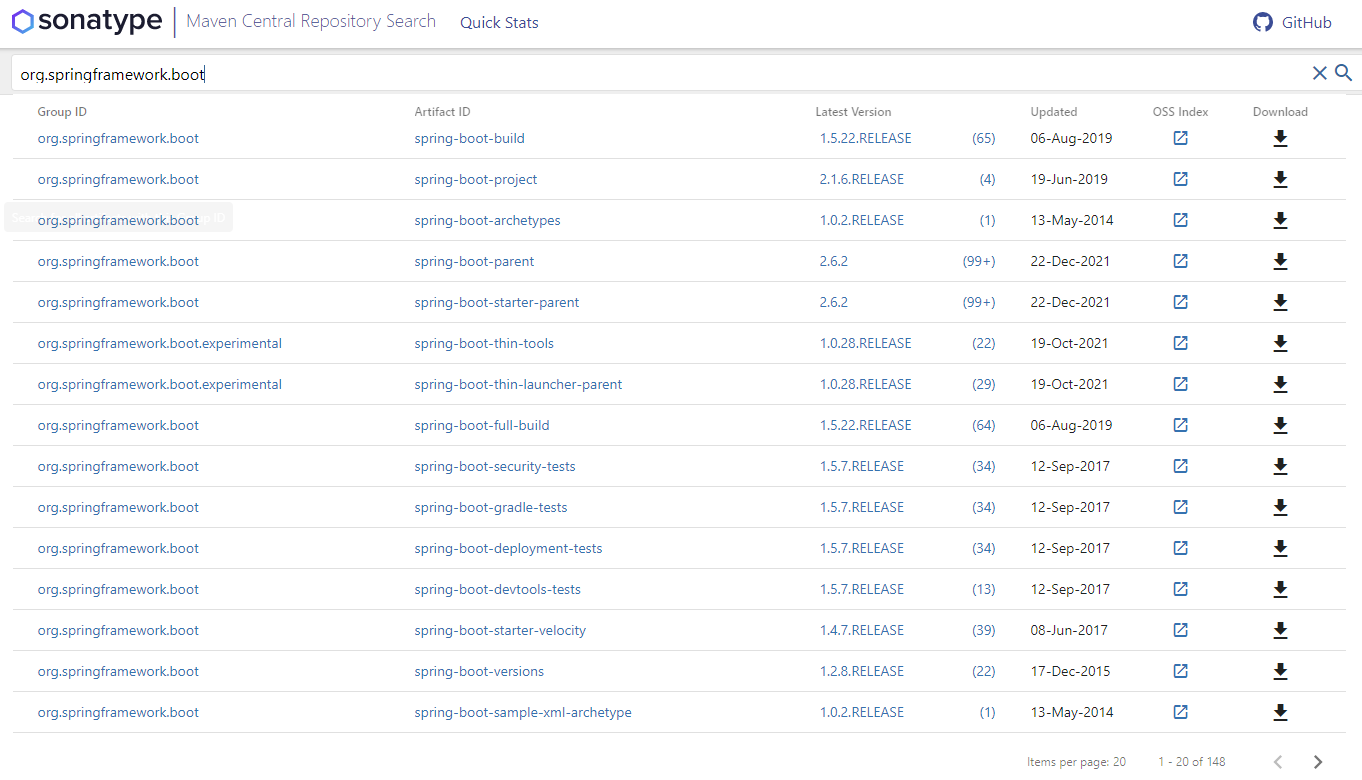Screen dimensions: 1362x780
Task: Select the '1 - 20 of 148' pagination text
Action: coord(1192,762)
